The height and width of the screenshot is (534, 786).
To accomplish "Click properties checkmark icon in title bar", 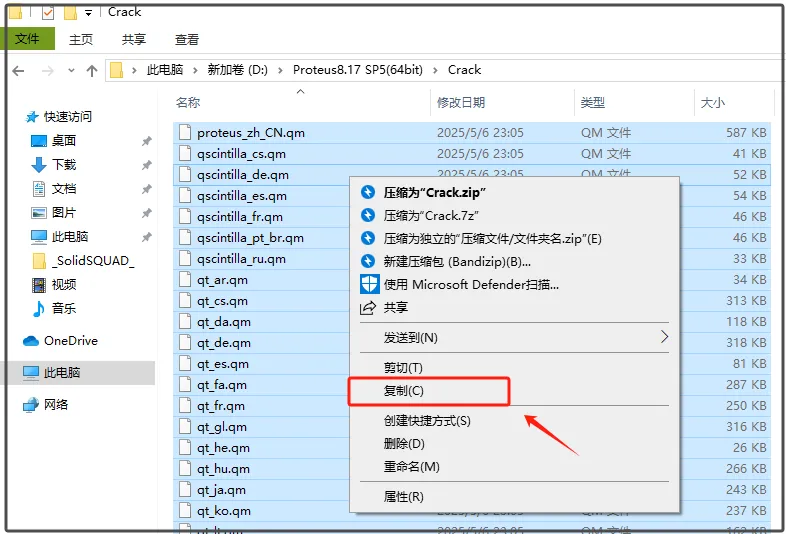I will coord(48,13).
